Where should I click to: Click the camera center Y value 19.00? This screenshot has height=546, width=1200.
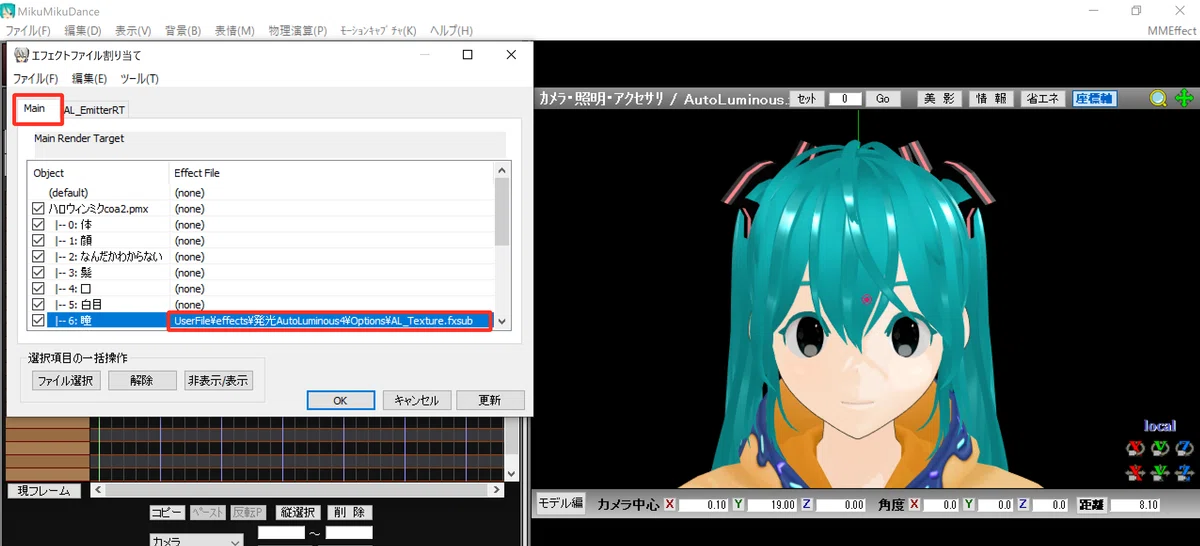tap(772, 505)
